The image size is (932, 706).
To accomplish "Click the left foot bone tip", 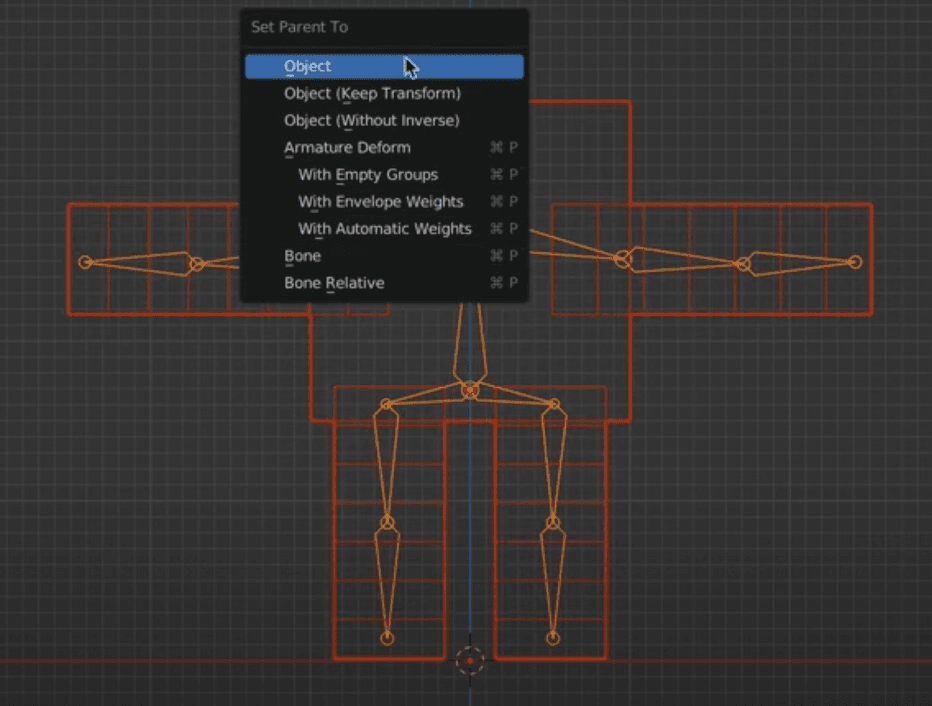I will 387,638.
